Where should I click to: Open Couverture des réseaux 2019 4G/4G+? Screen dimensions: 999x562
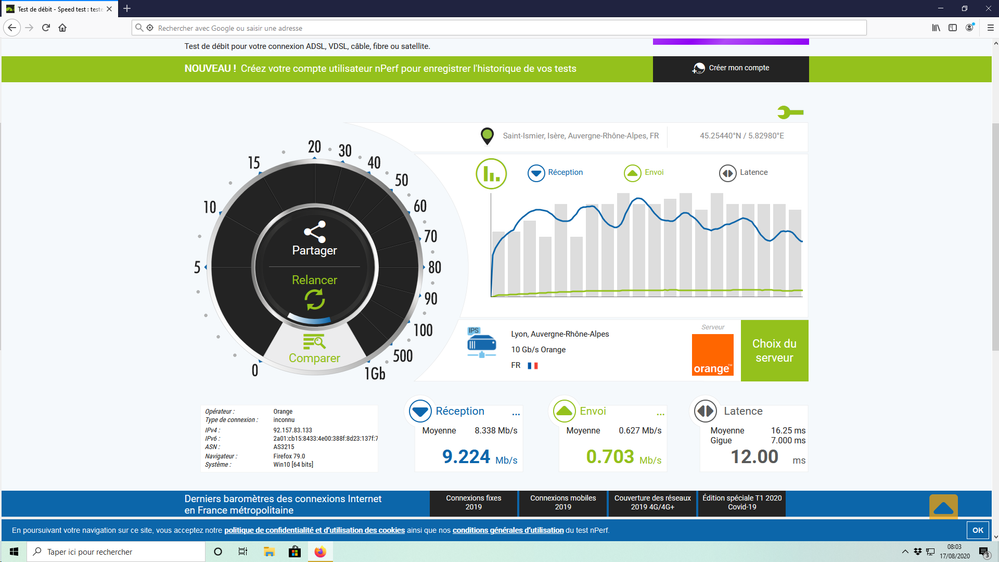pos(652,503)
